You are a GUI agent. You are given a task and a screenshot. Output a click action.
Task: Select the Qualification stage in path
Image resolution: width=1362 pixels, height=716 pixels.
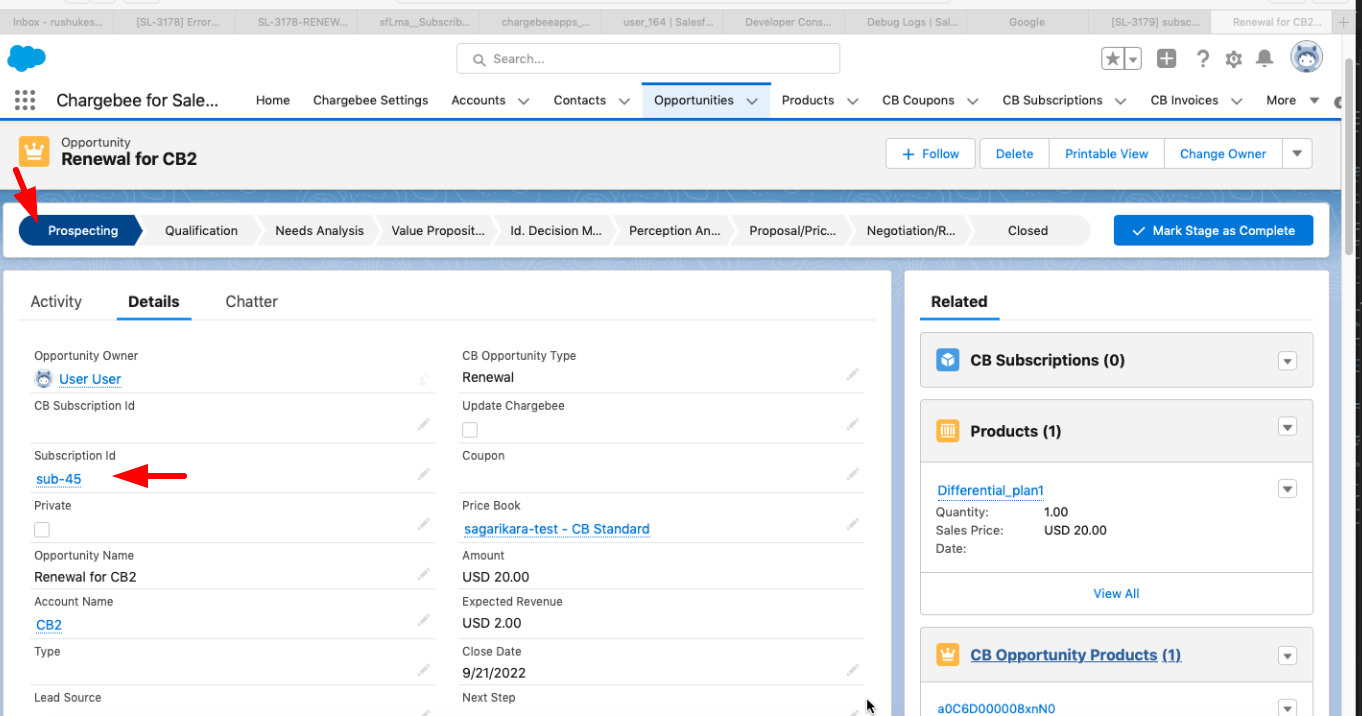[x=201, y=231]
